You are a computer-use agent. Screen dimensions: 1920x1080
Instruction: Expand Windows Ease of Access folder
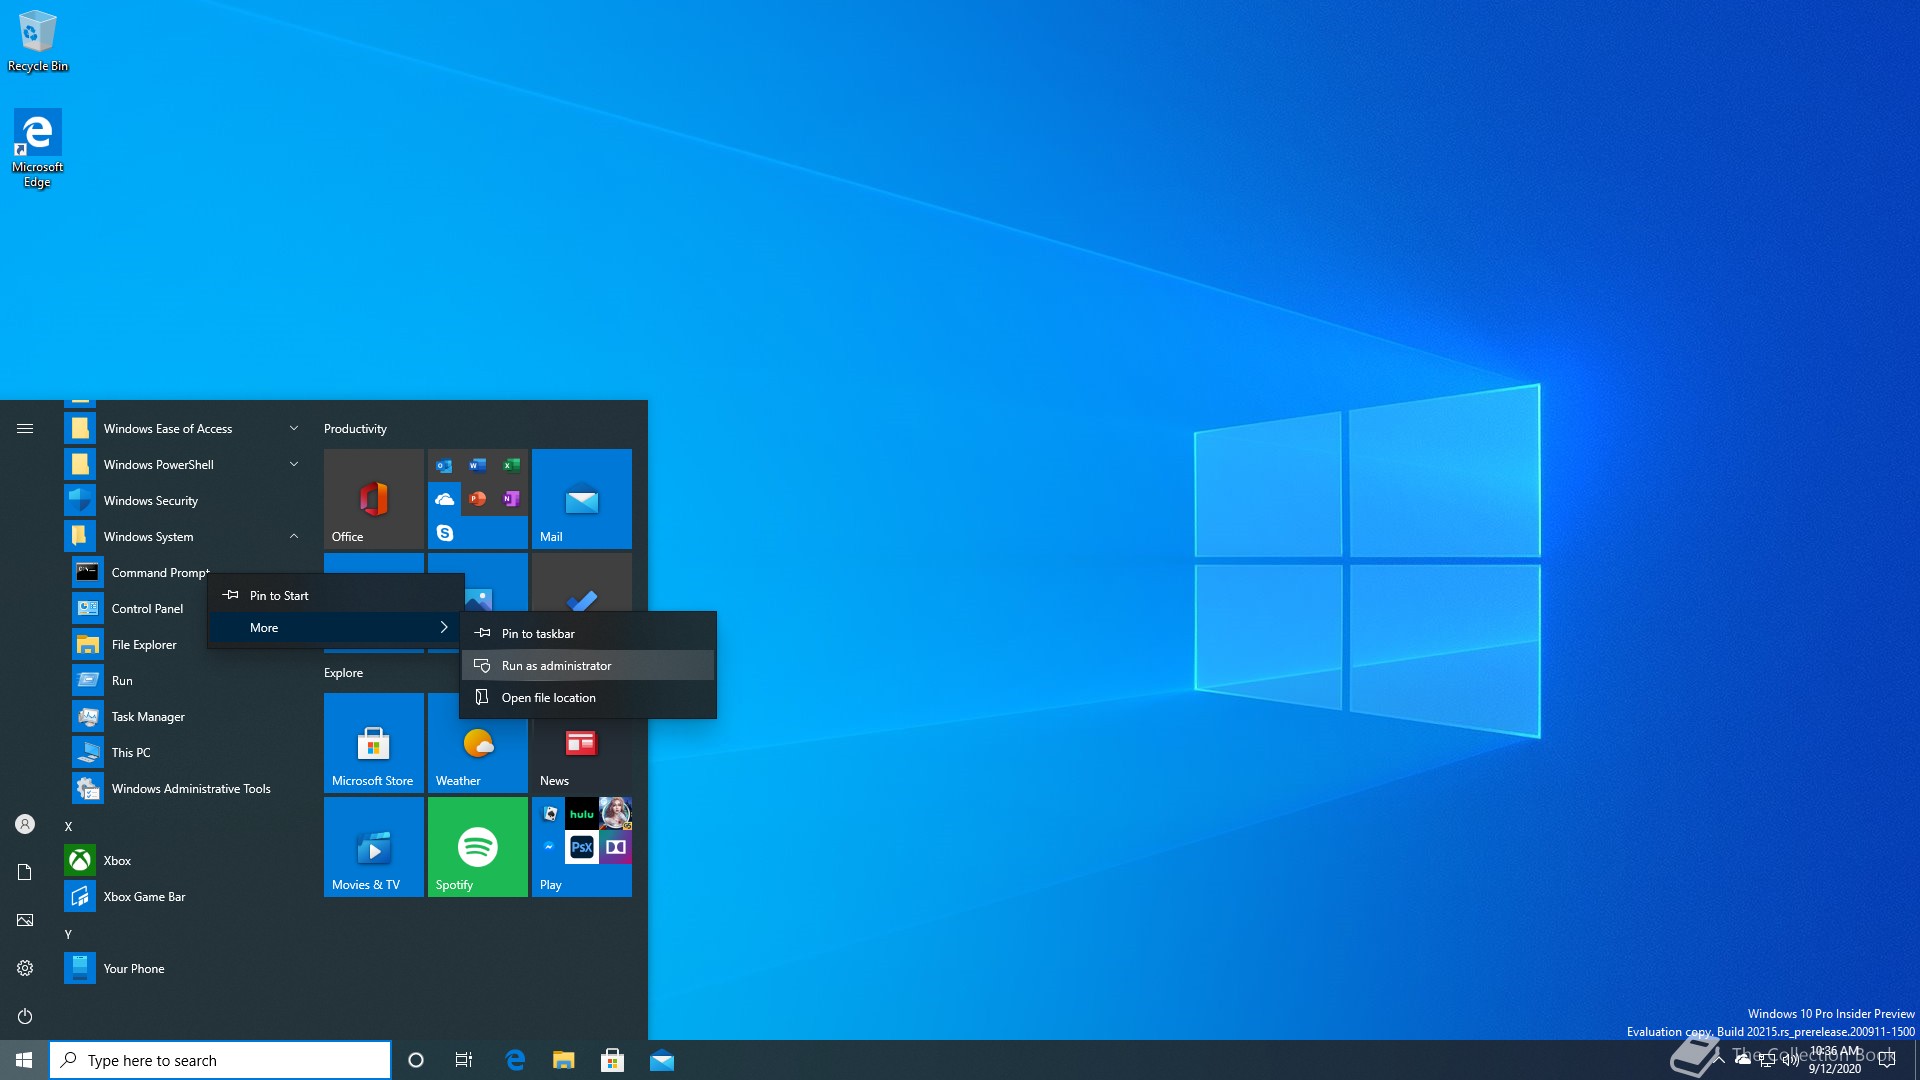pos(168,429)
